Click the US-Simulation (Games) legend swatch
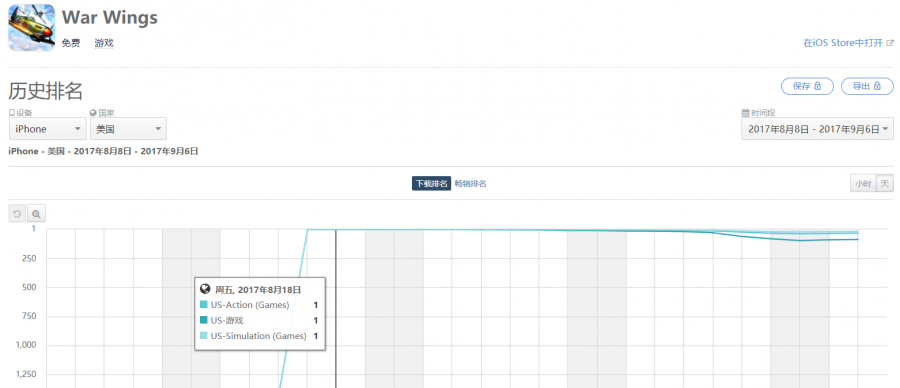Viewport: 900px width, 388px height. [204, 336]
